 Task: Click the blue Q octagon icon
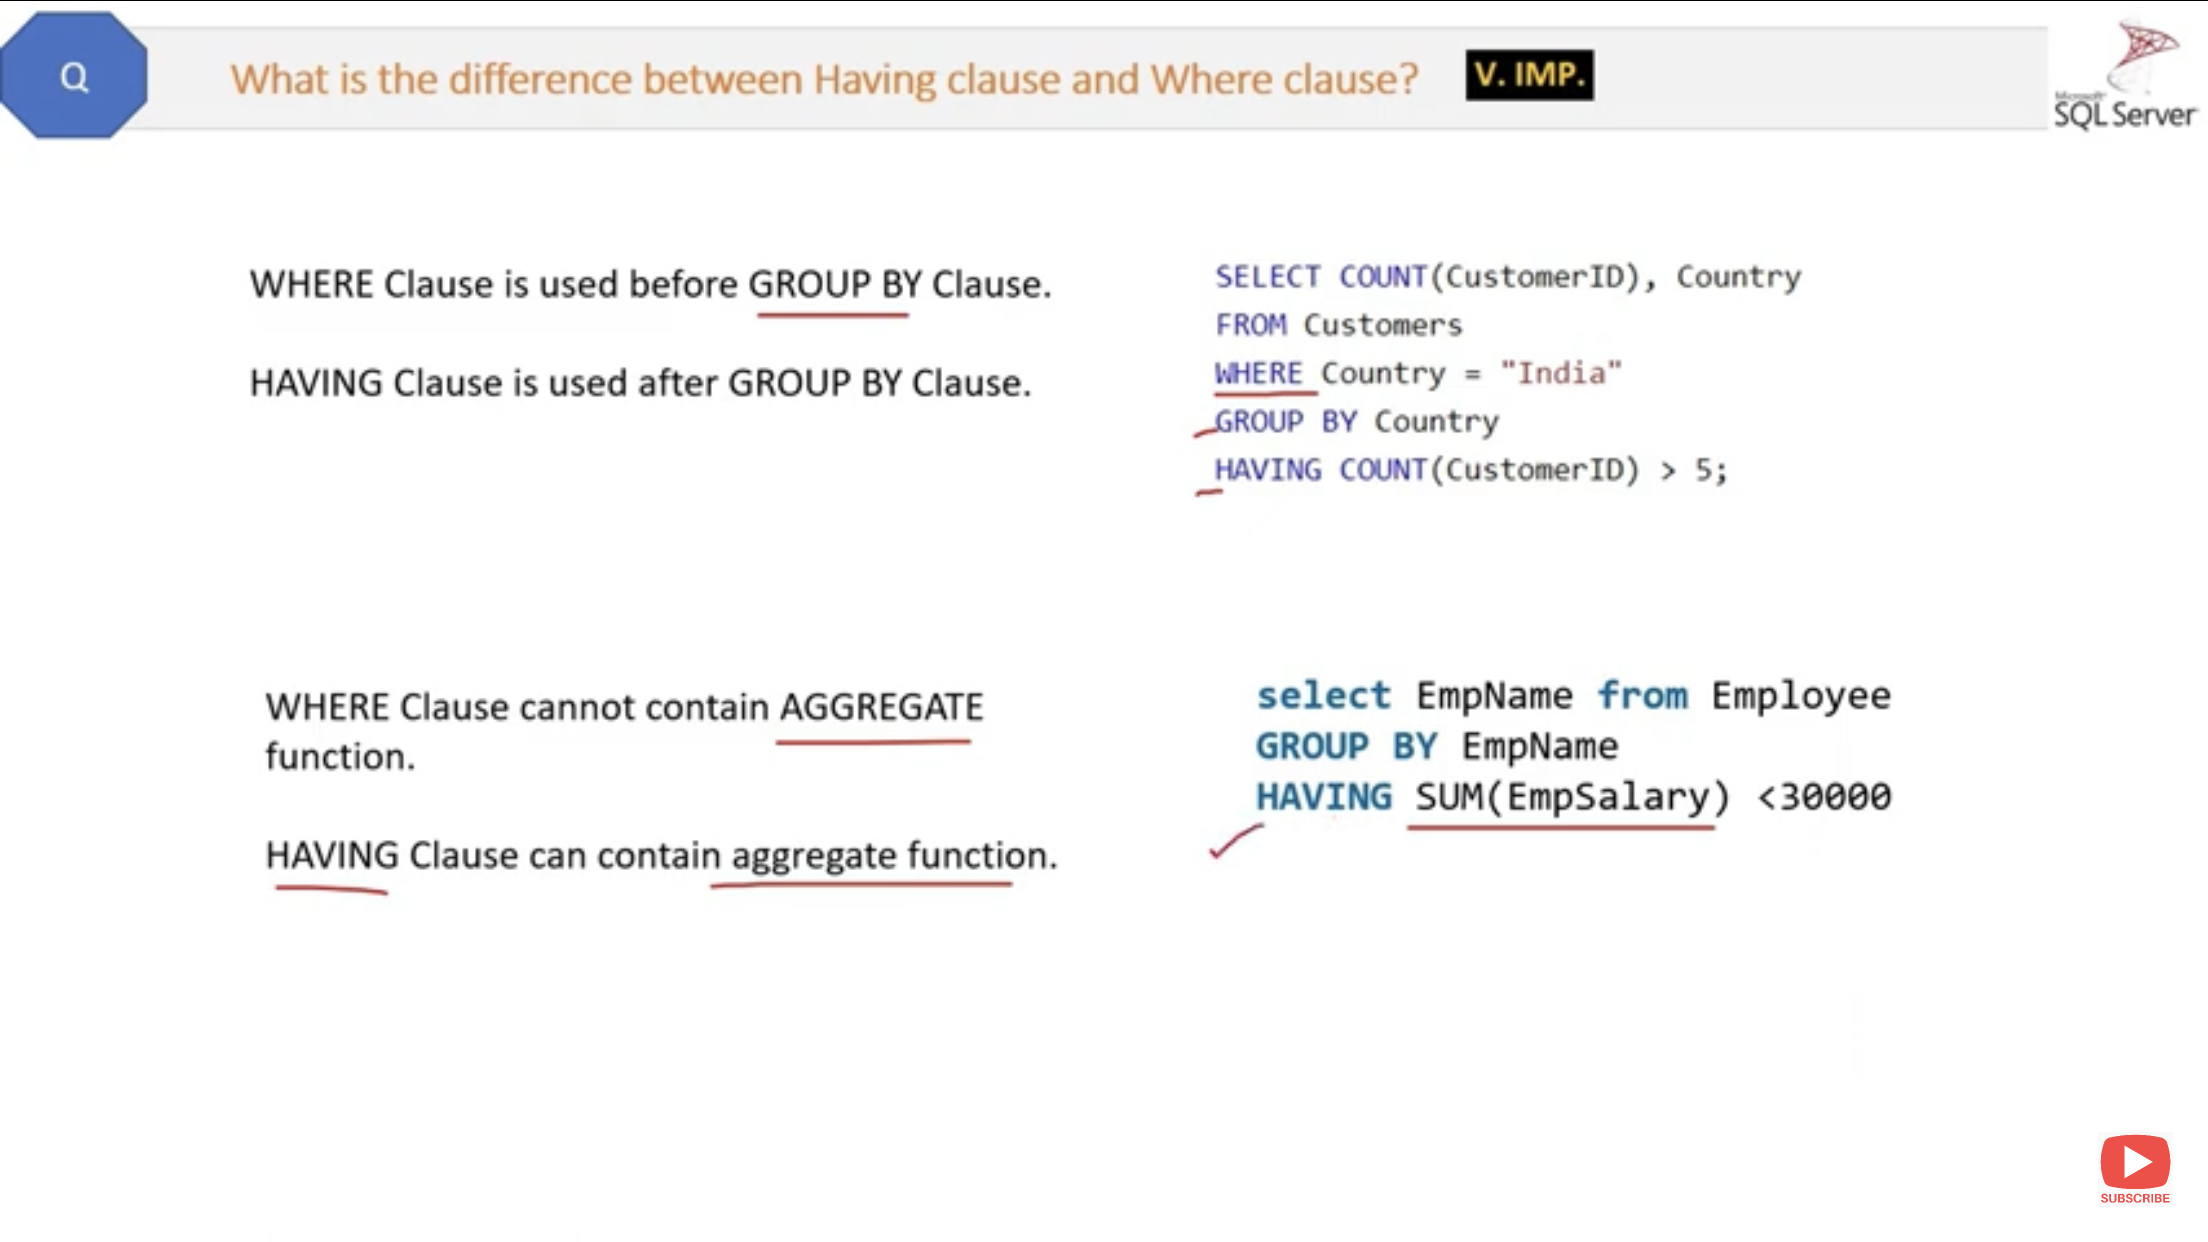74,76
